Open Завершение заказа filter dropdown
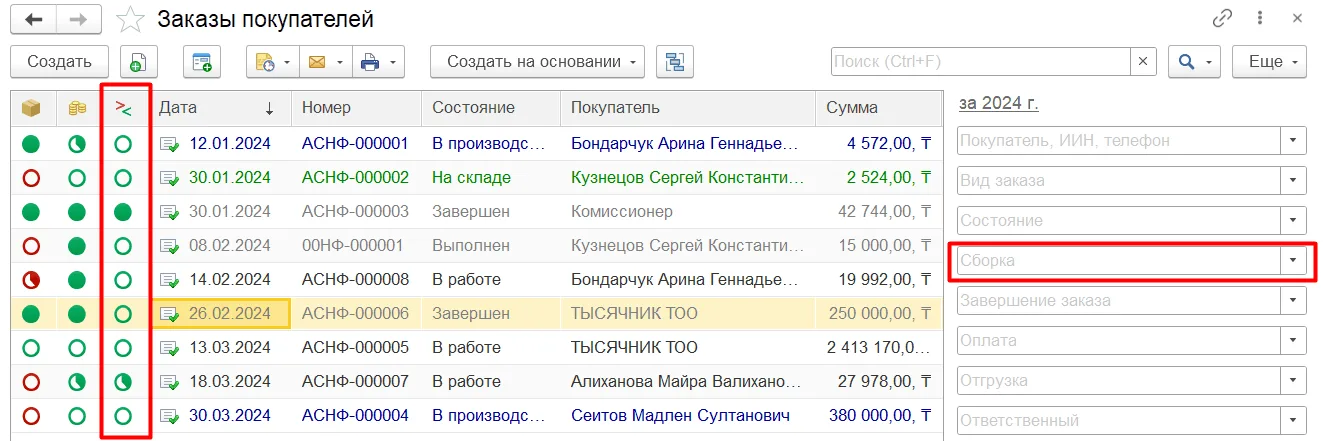Screen dimensions: 1323x441 (x=1294, y=301)
